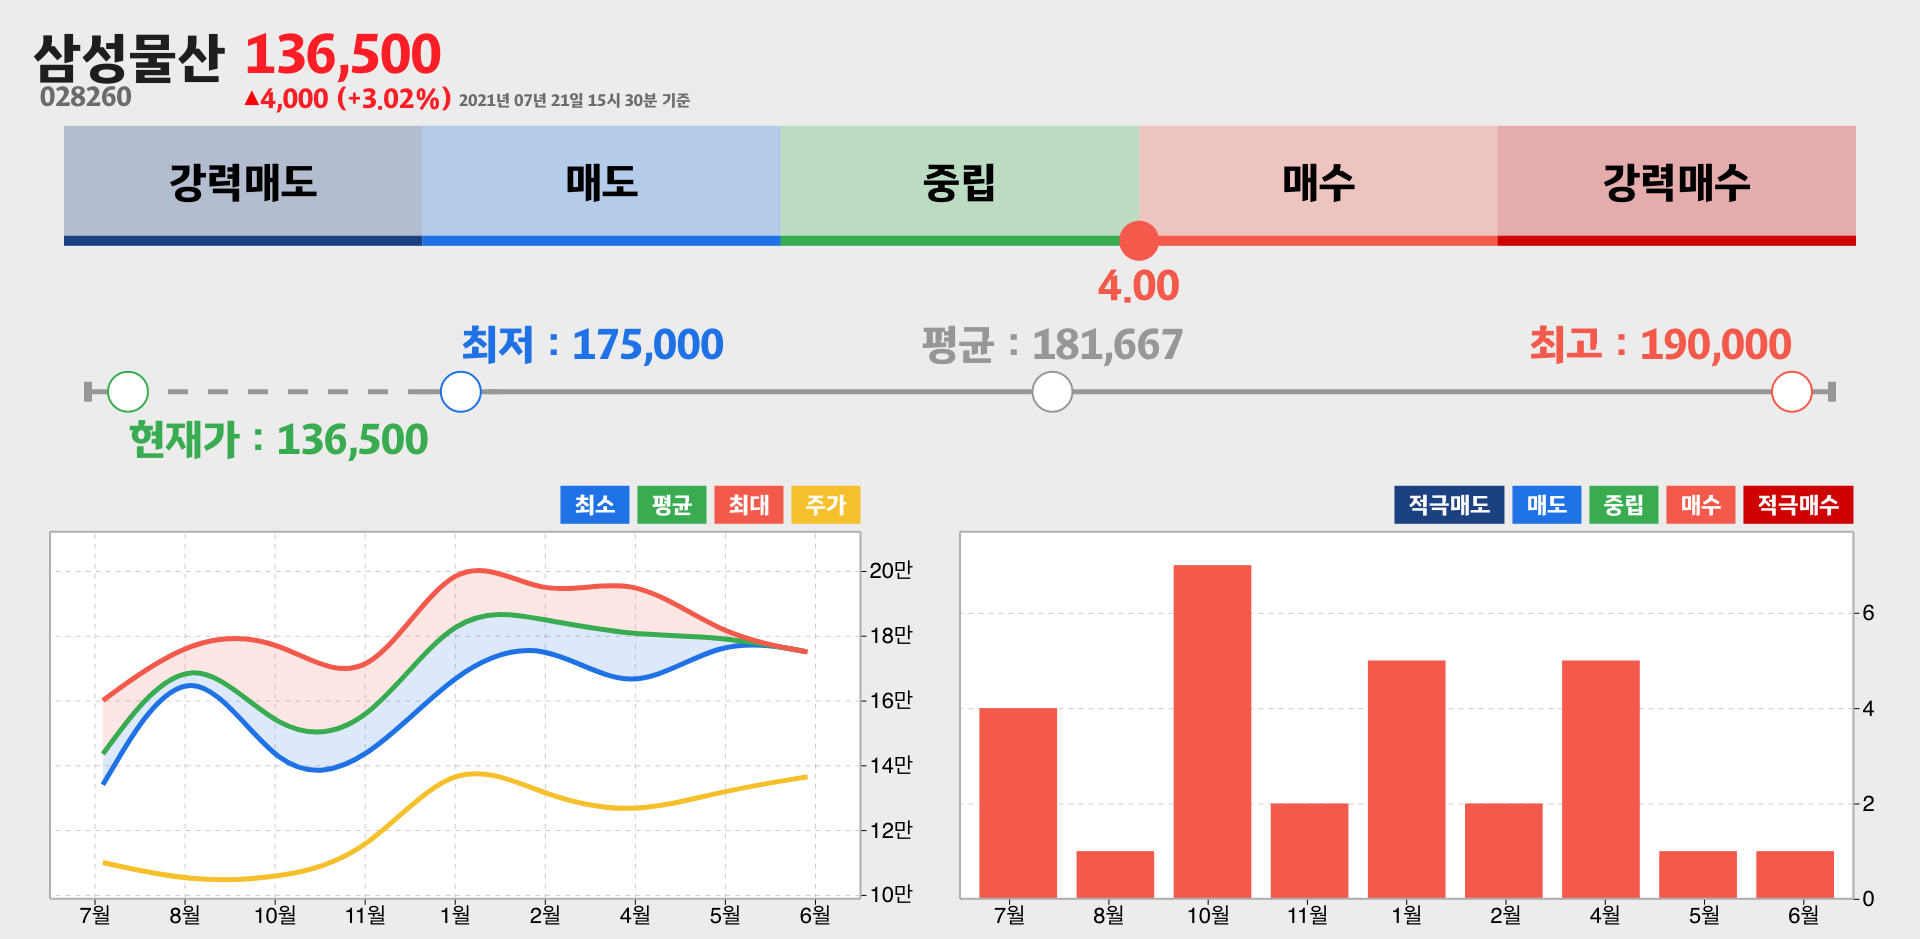Click the 20만 axis label on line chart
The image size is (1920, 939).
(891, 570)
